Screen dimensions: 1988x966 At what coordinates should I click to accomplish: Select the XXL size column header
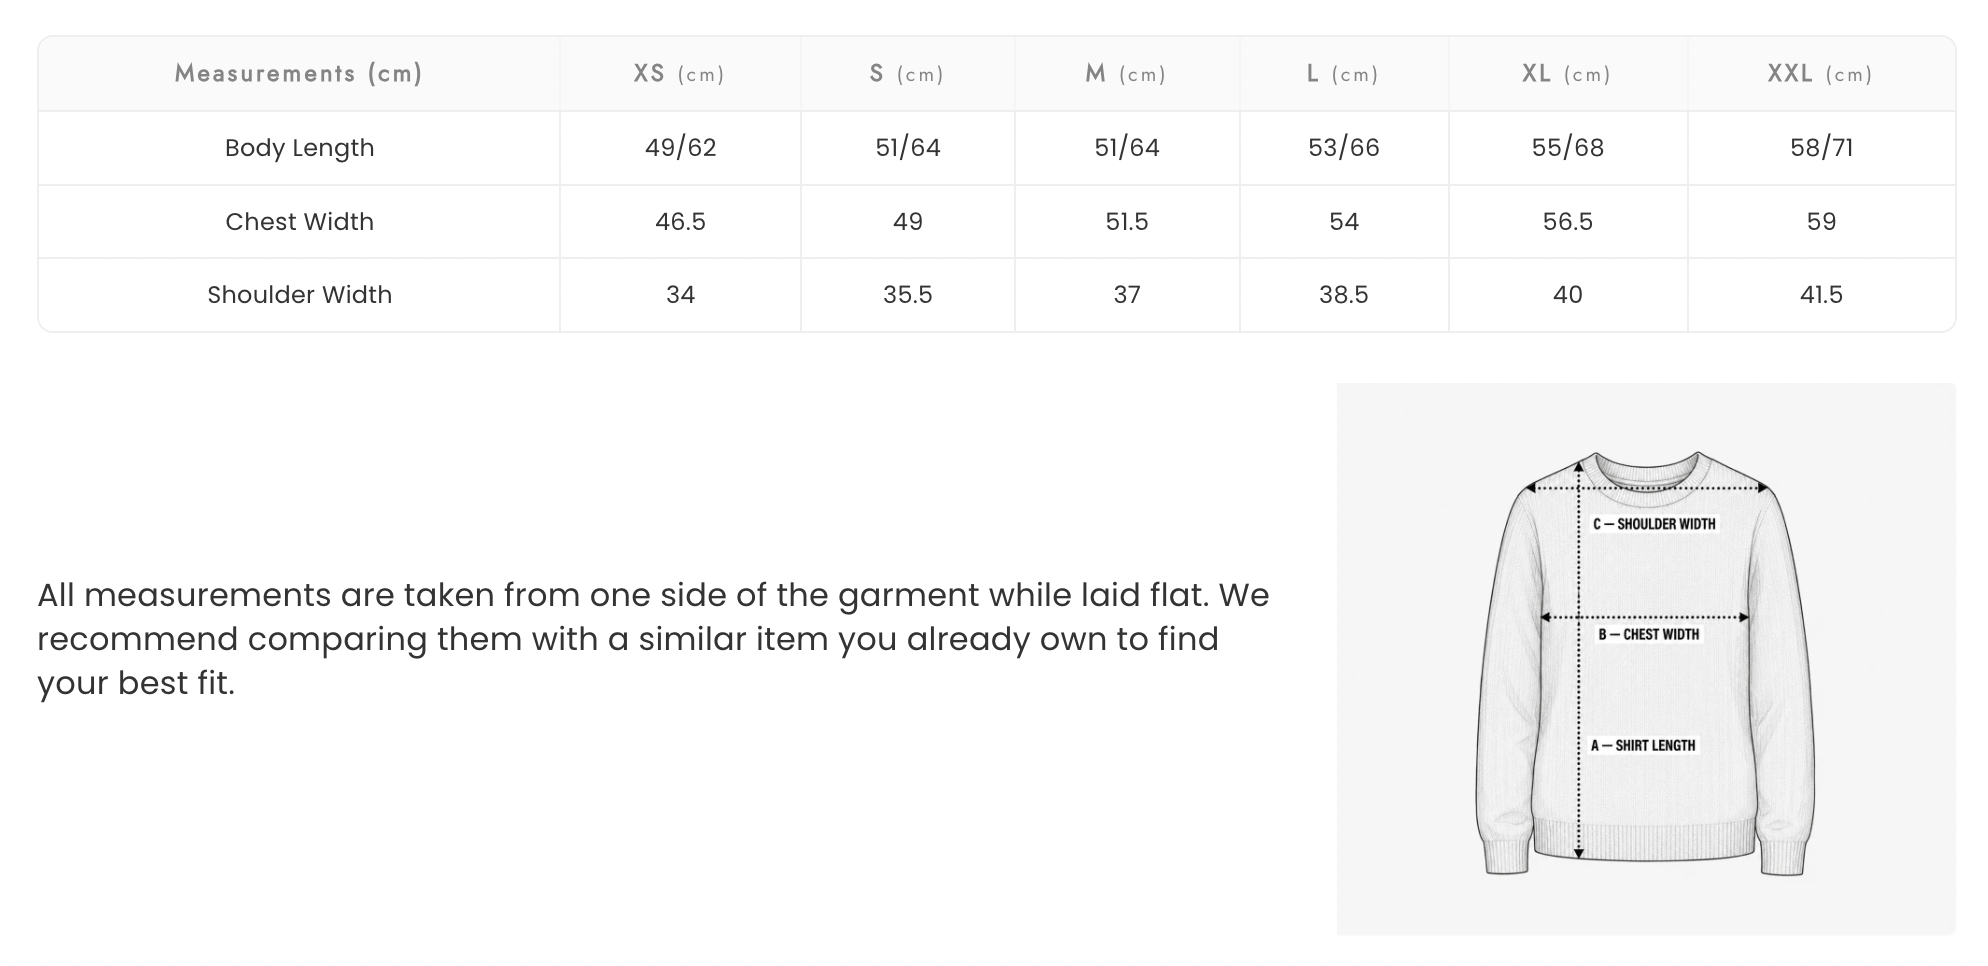pyautogui.click(x=1821, y=74)
